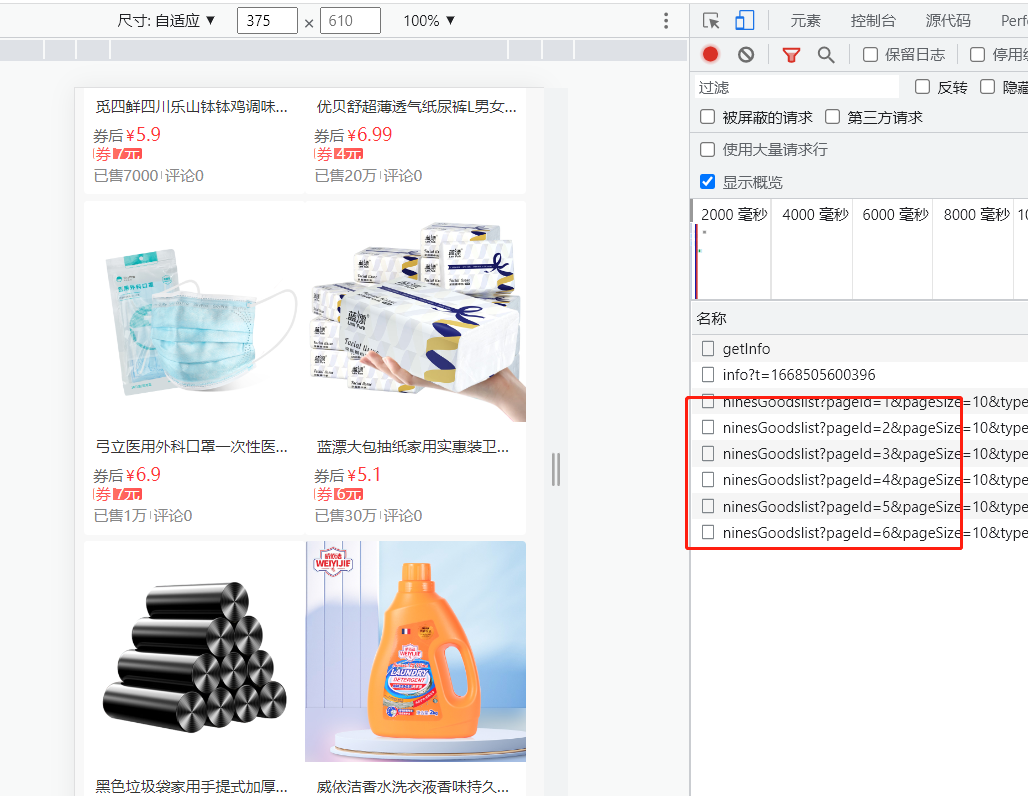Viewport: 1028px width, 796px height.
Task: Select ninesGoodslist pageId=2 request
Action: 860,428
